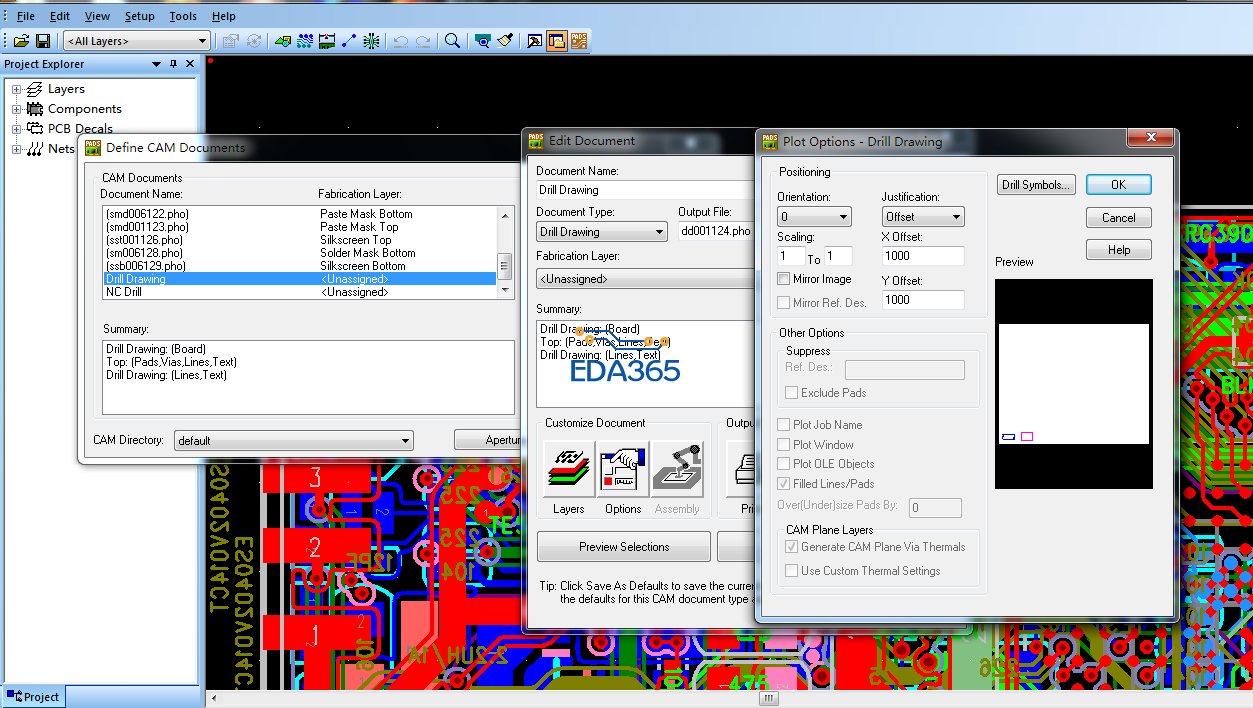Open the Setup menu

pyautogui.click(x=139, y=16)
